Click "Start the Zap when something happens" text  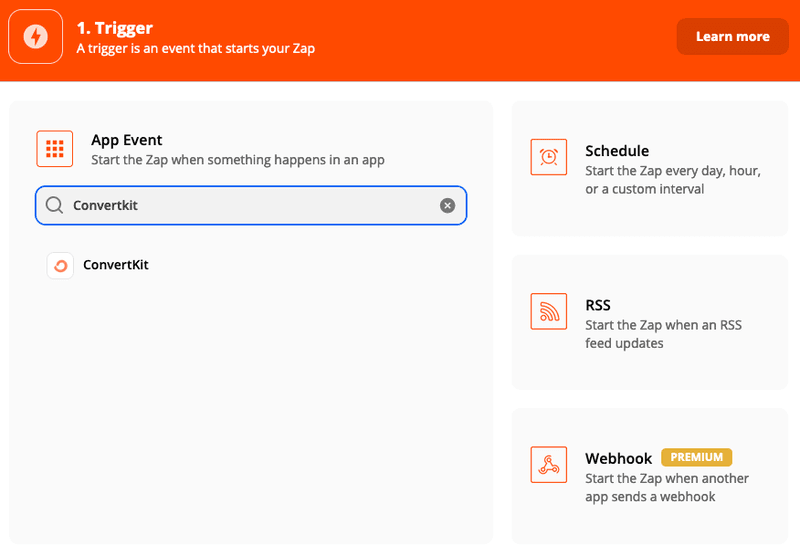238,160
